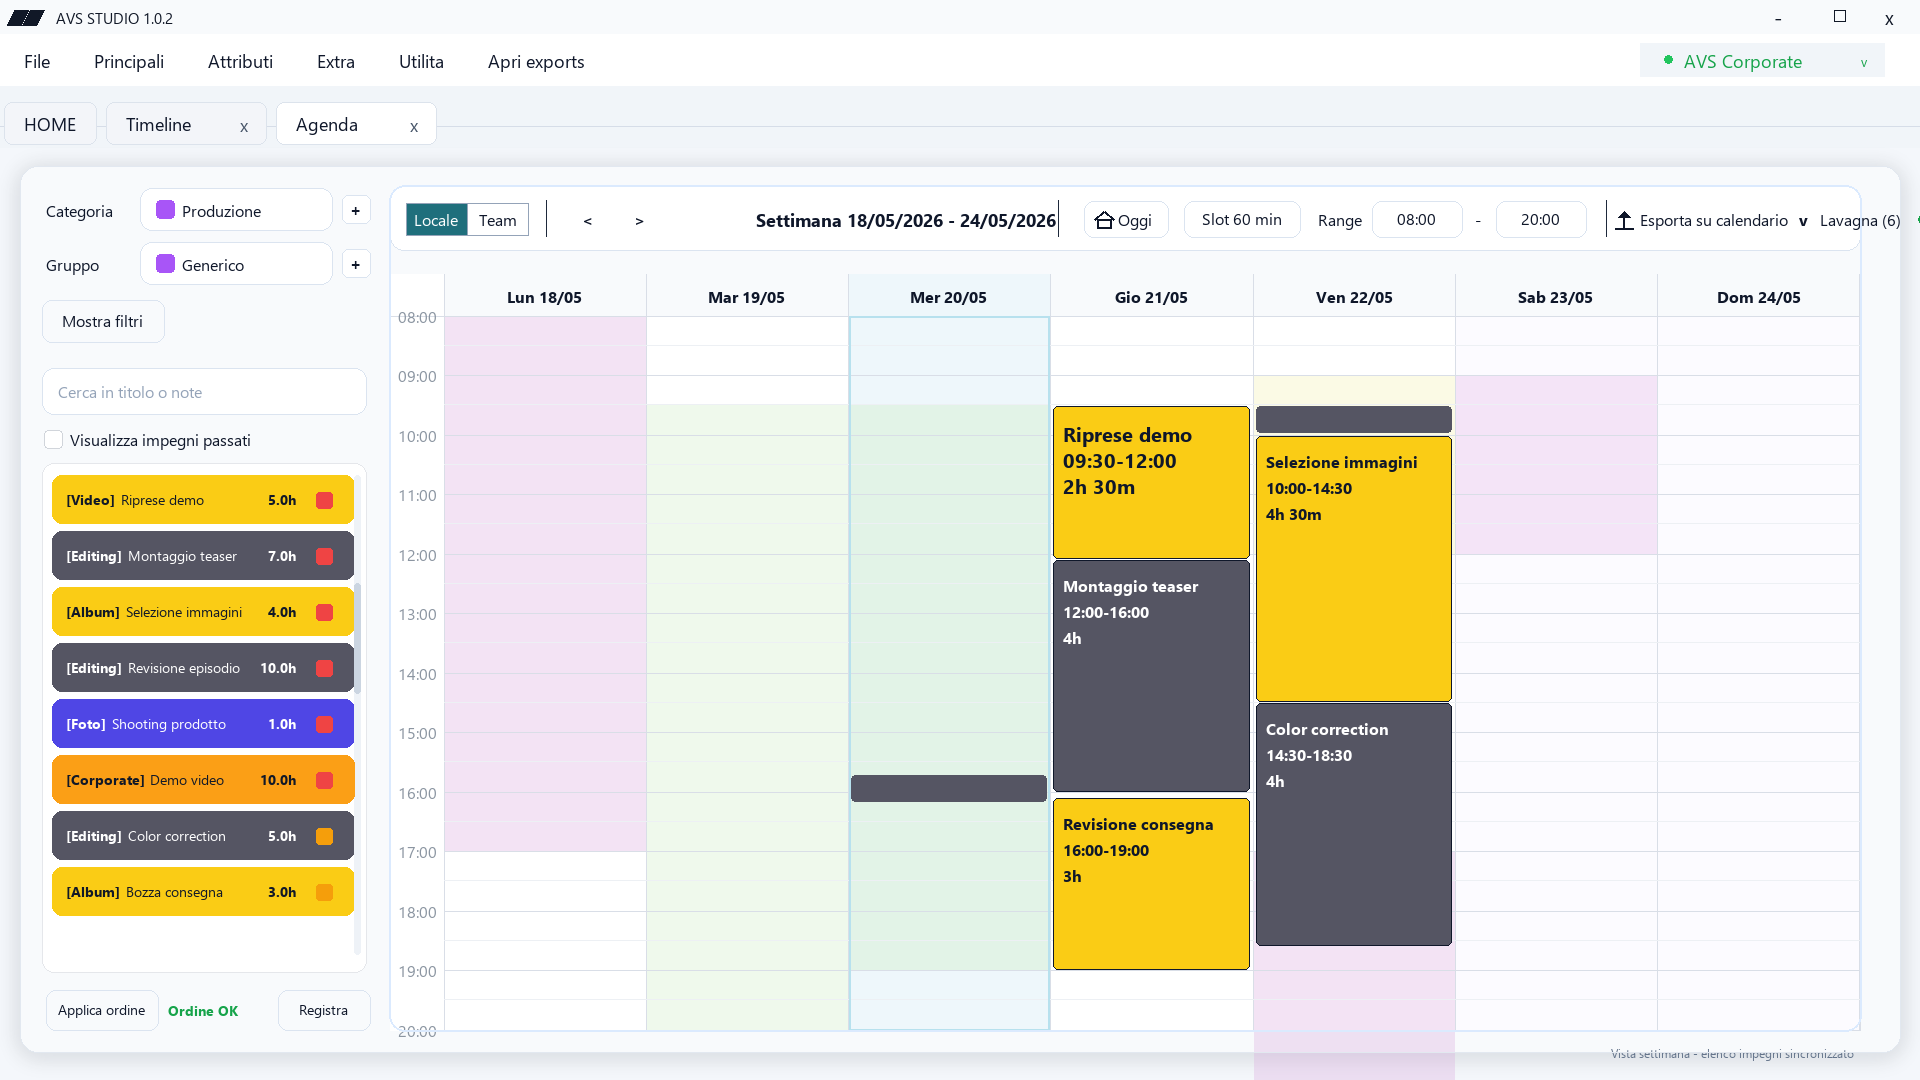Open the Apri exports menu
Viewport: 1920px width, 1080px height.
pyautogui.click(x=536, y=61)
